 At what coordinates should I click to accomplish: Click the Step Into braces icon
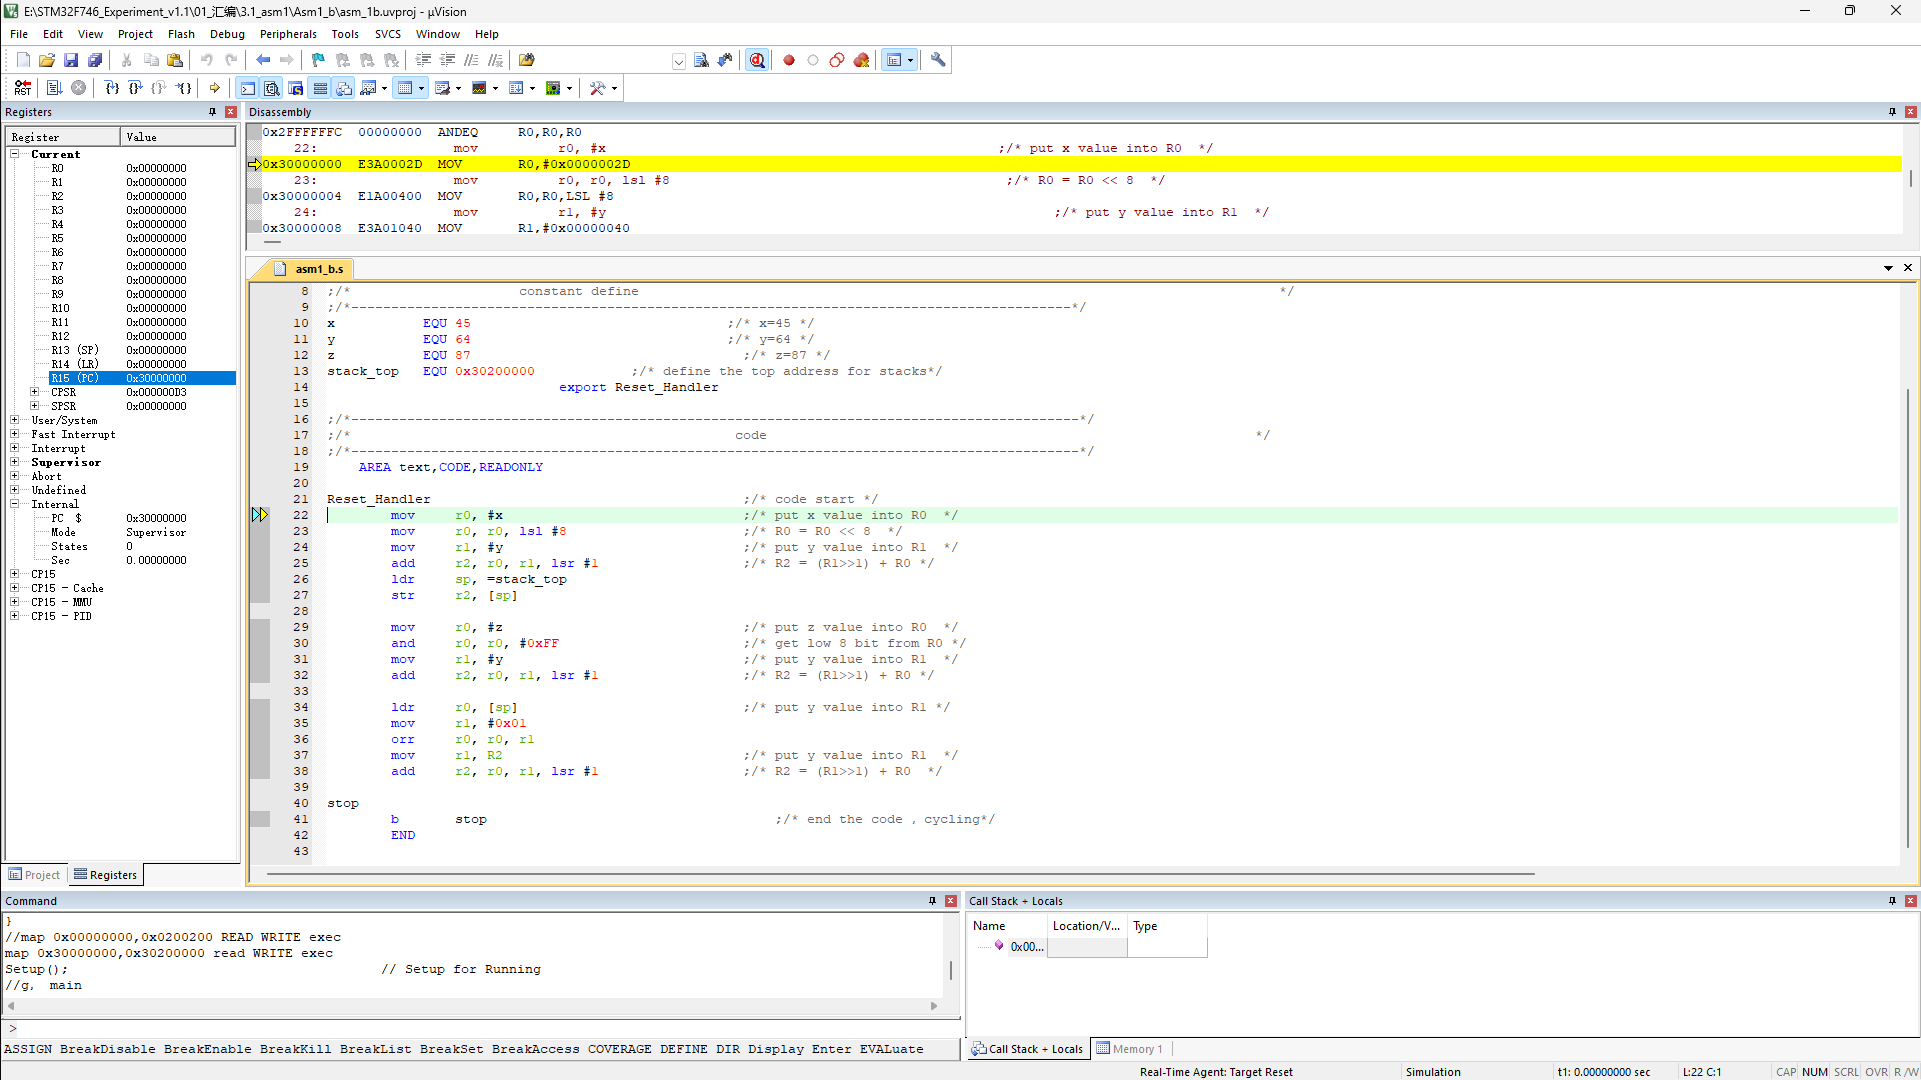(x=112, y=88)
